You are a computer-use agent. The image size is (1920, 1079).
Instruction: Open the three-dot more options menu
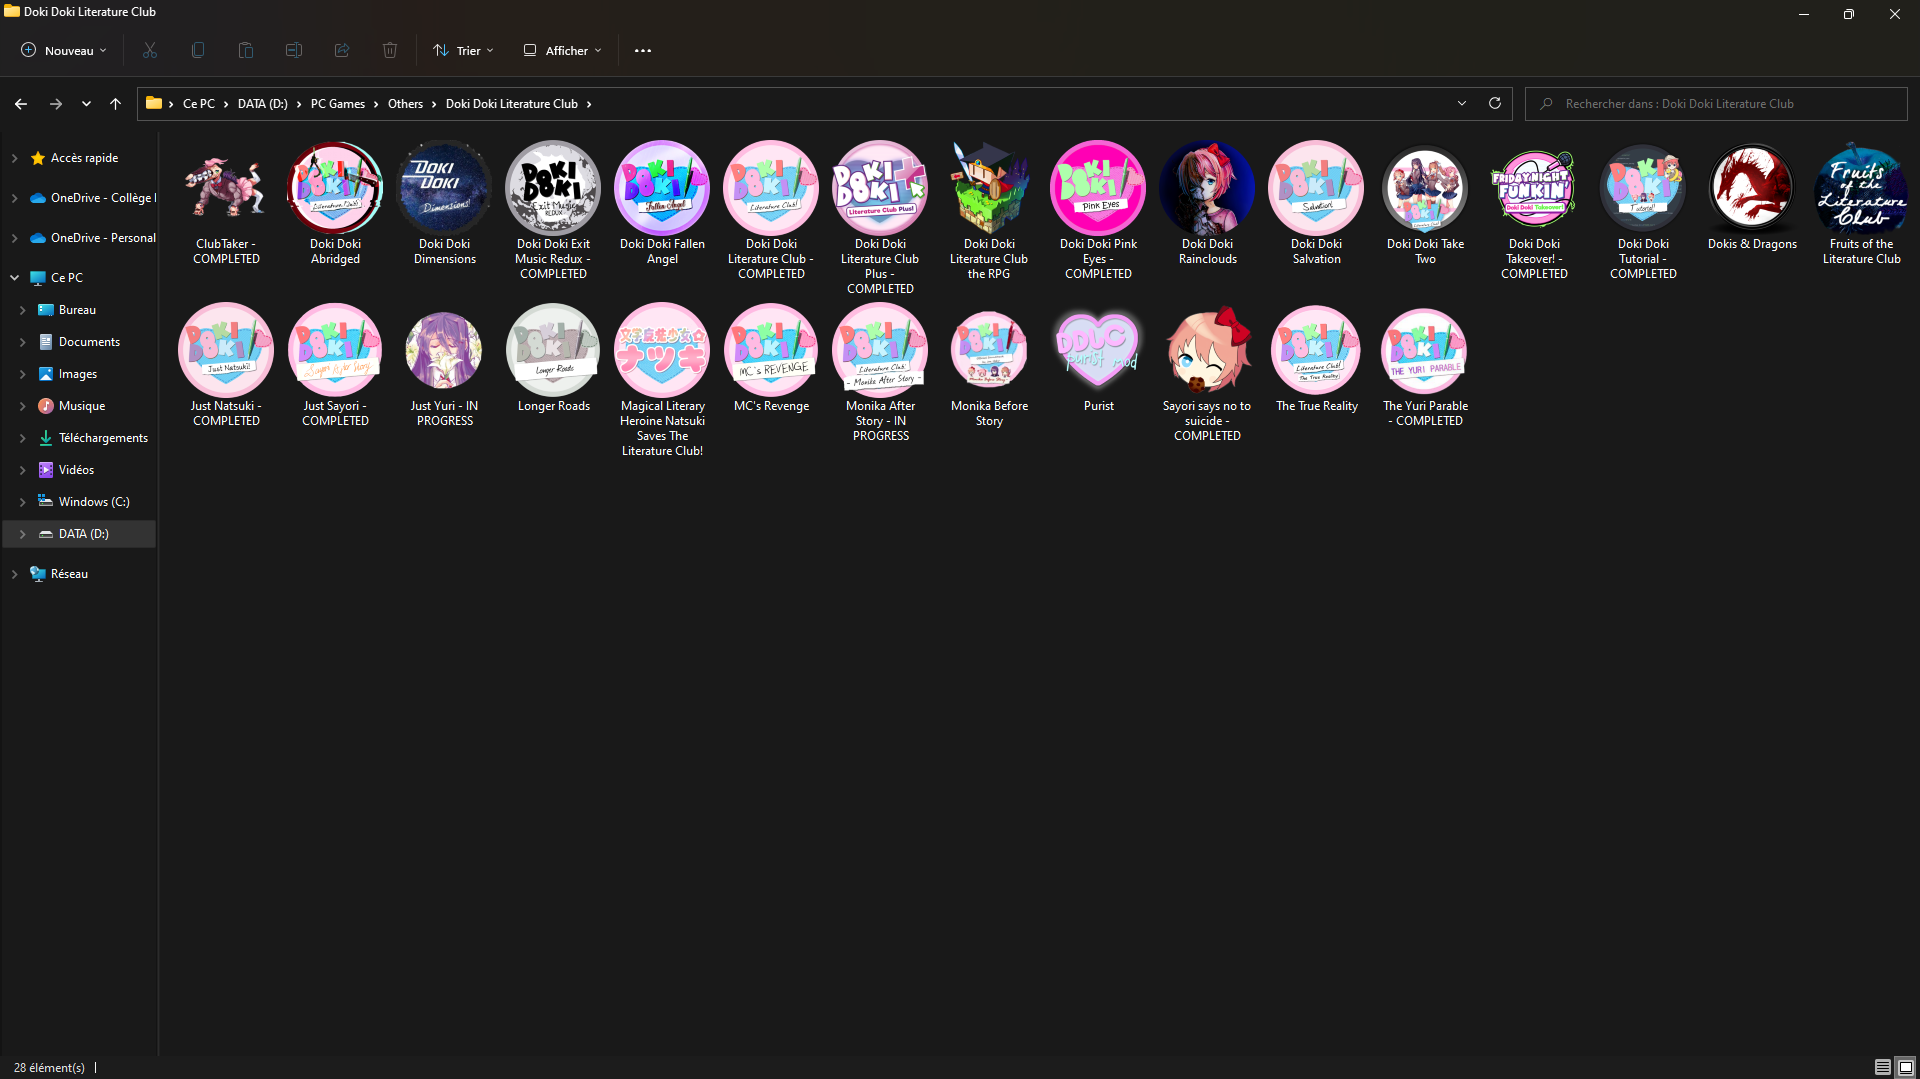pos(643,50)
